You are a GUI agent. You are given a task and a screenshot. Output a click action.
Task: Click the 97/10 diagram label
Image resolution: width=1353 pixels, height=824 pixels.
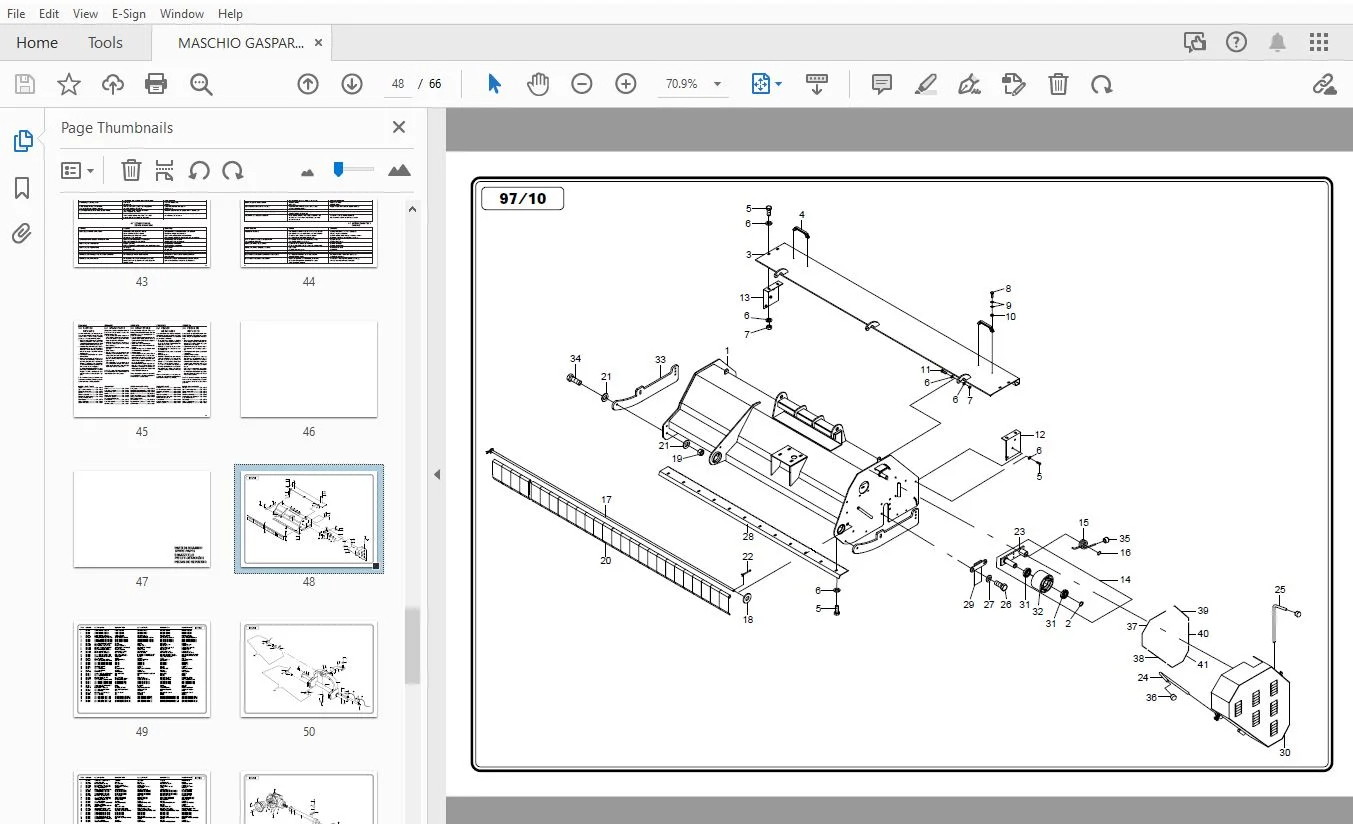click(523, 198)
